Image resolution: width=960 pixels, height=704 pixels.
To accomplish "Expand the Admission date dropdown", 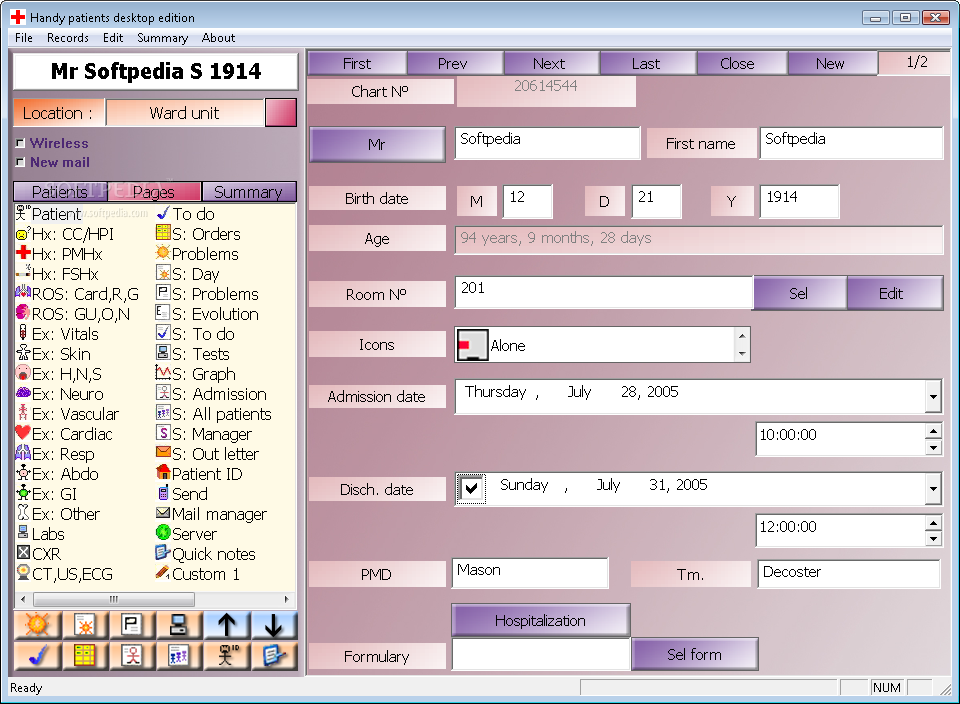I will tap(932, 397).
